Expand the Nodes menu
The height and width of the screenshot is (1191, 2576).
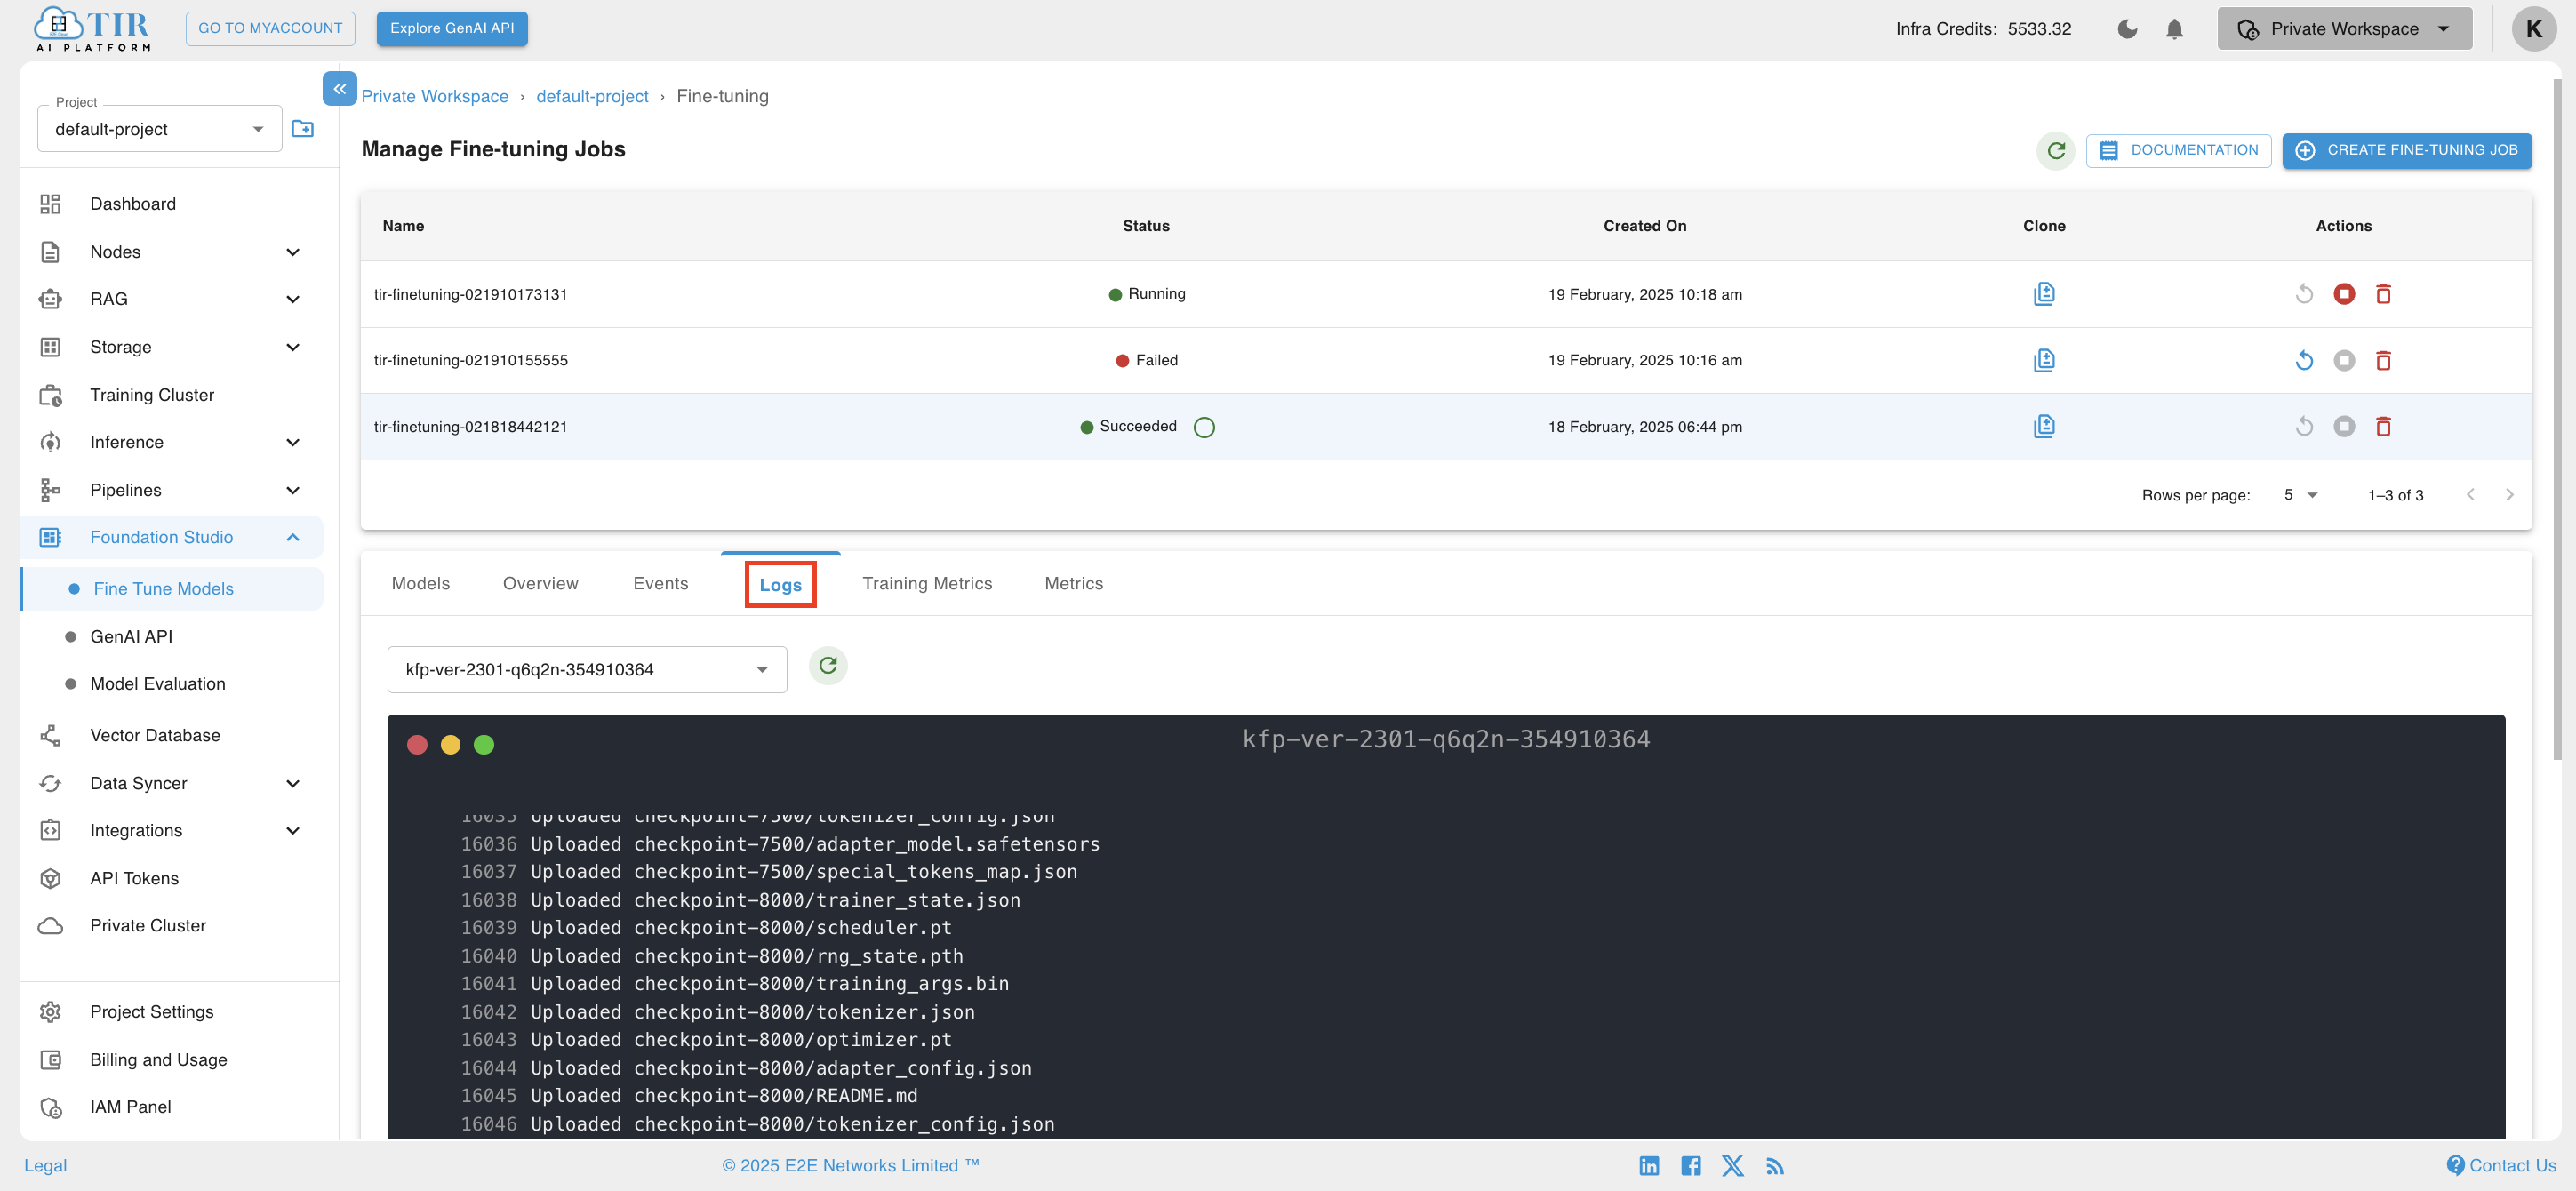pyautogui.click(x=170, y=252)
